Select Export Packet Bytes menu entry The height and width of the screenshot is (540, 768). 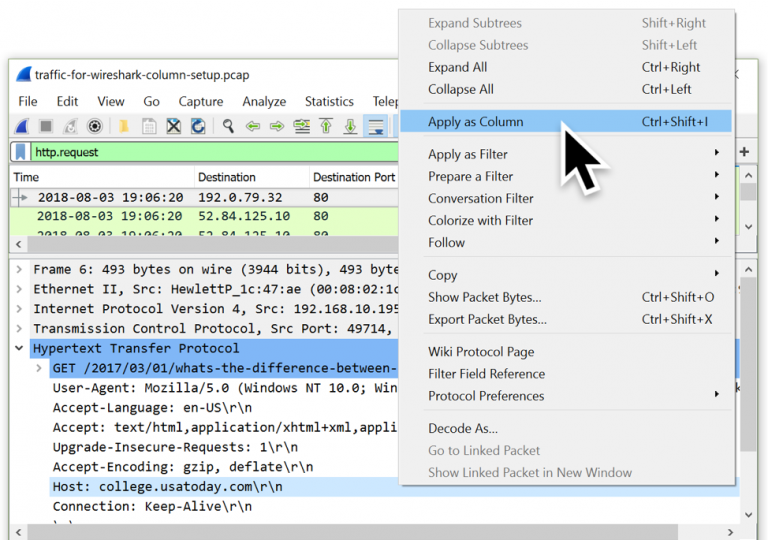pyautogui.click(x=487, y=319)
